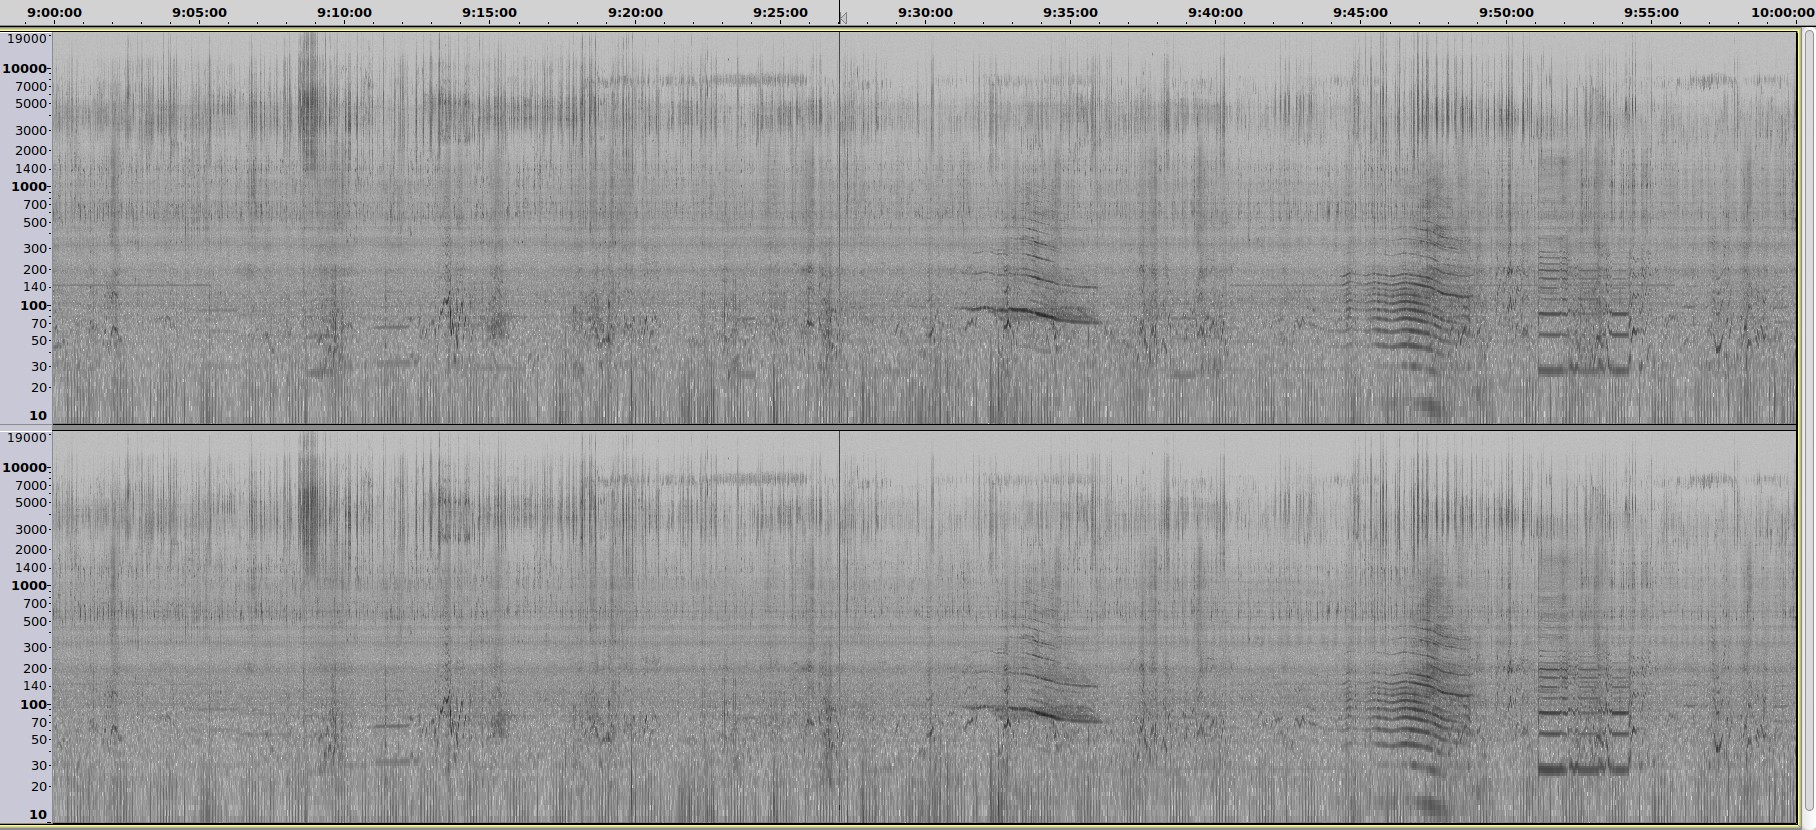The image size is (1816, 830).
Task: Click 3000 on the lower channel frequency scale
Action: click(31, 529)
